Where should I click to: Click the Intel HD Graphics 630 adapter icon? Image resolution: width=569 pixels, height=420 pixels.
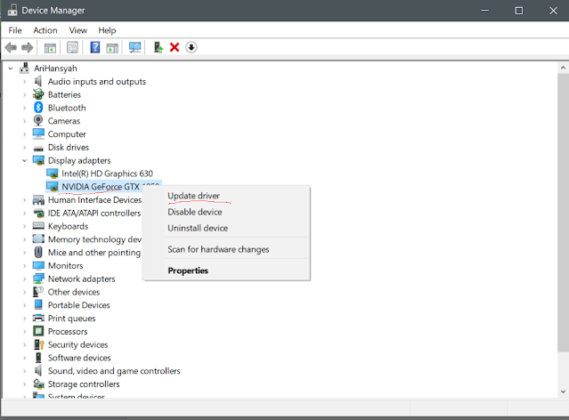[x=52, y=174]
